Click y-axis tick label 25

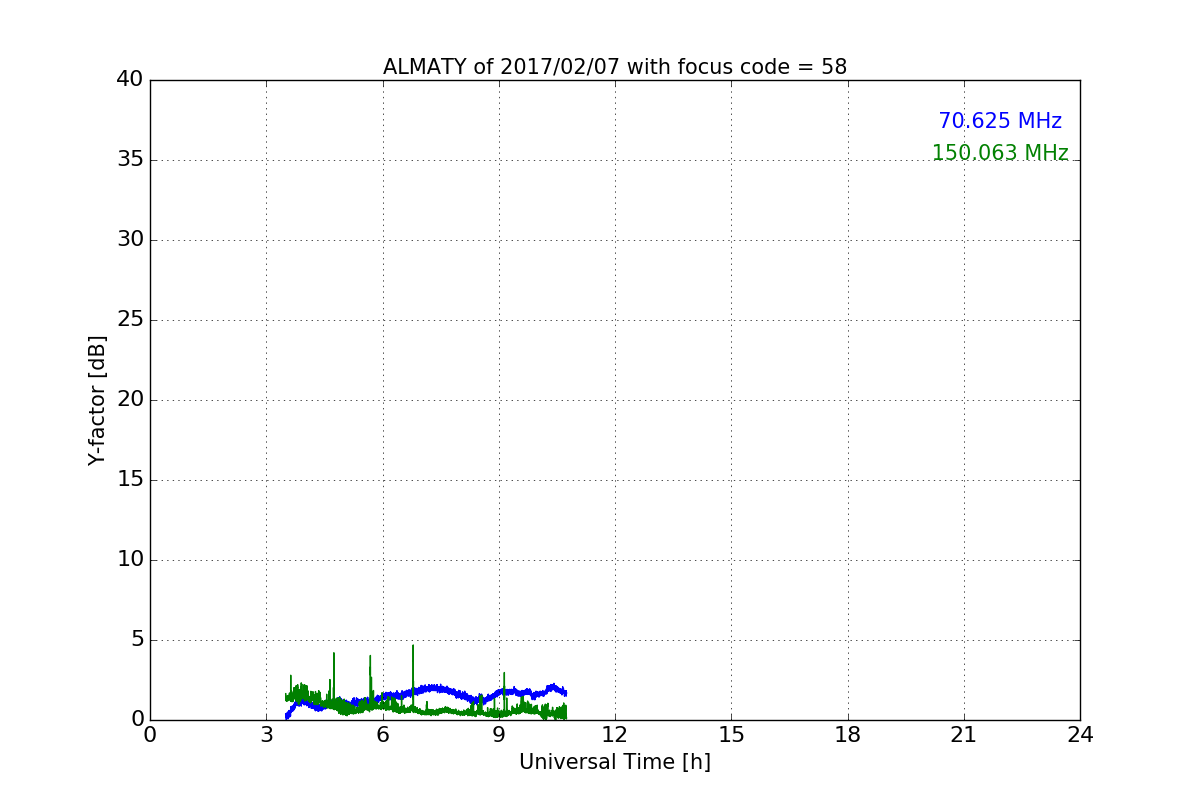[130, 320]
